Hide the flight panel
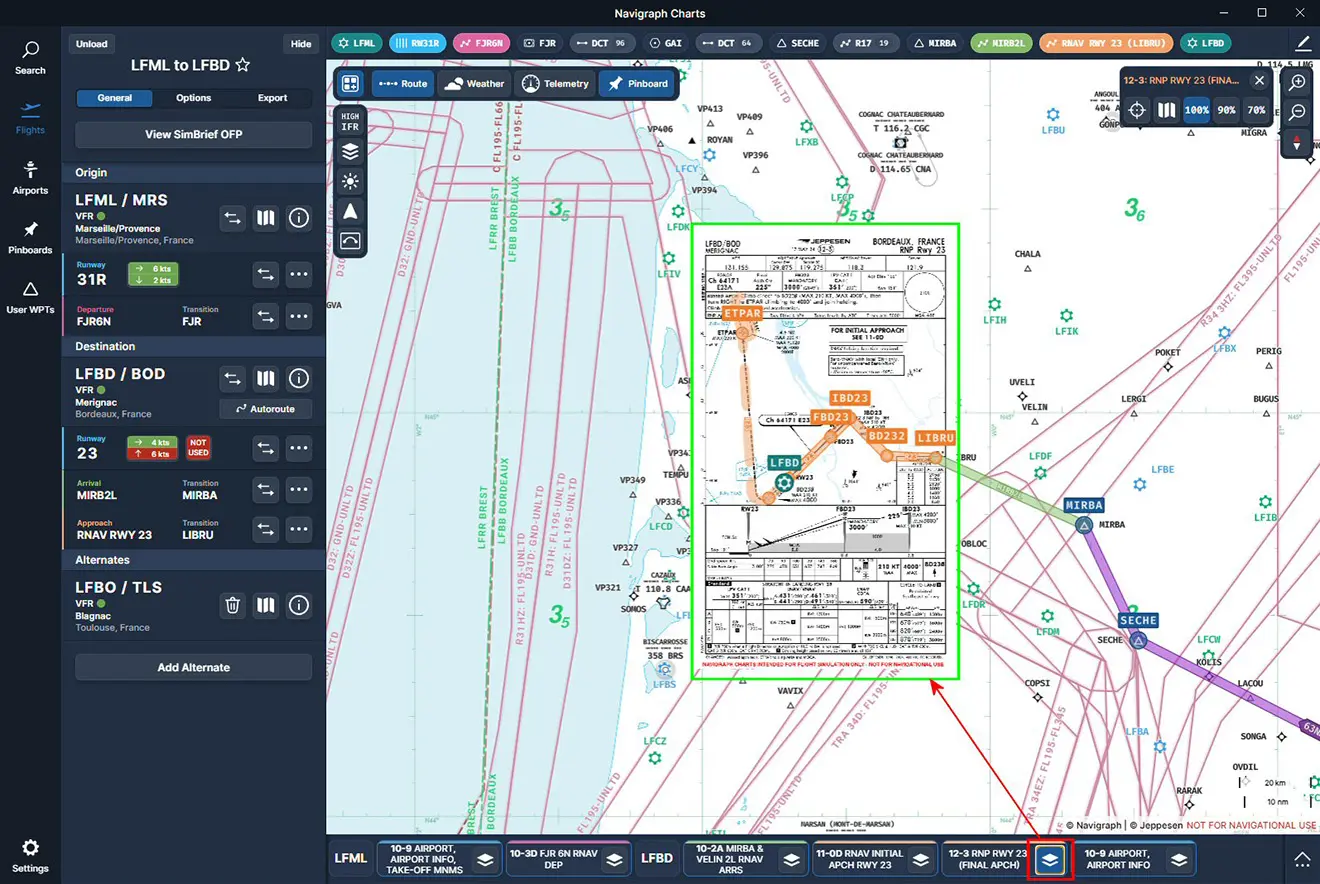The height and width of the screenshot is (884, 1320). click(x=301, y=44)
